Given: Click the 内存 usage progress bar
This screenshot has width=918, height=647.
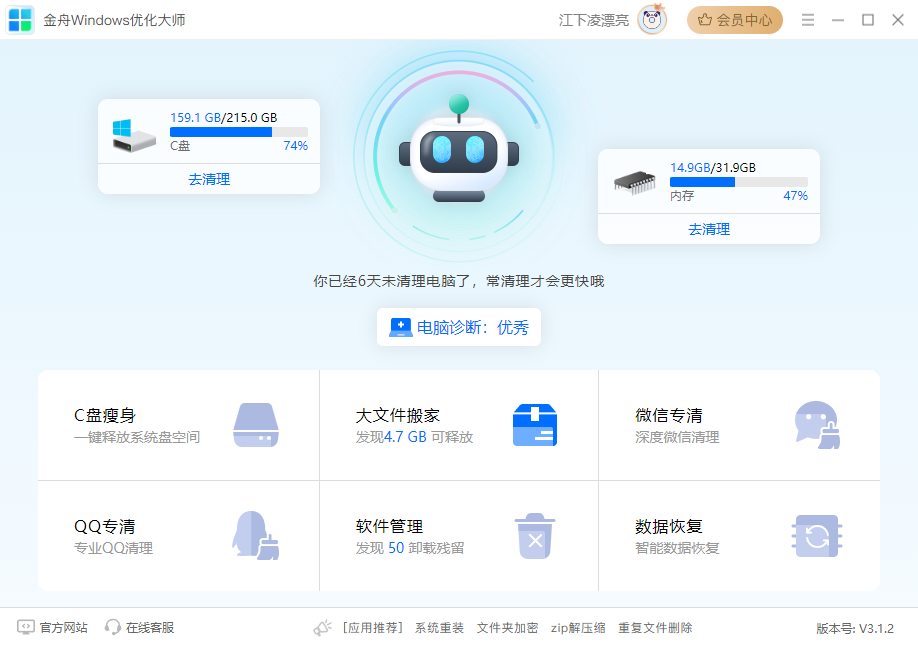Looking at the screenshot, I should click(739, 182).
